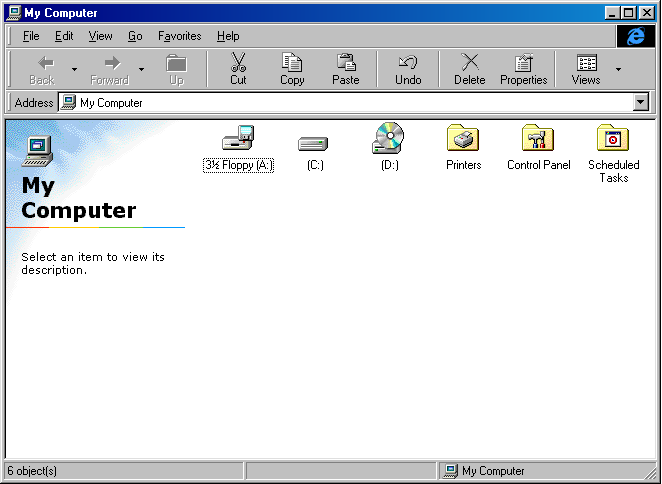Open the Views dropdown arrow
The width and height of the screenshot is (662, 484).
pos(618,69)
